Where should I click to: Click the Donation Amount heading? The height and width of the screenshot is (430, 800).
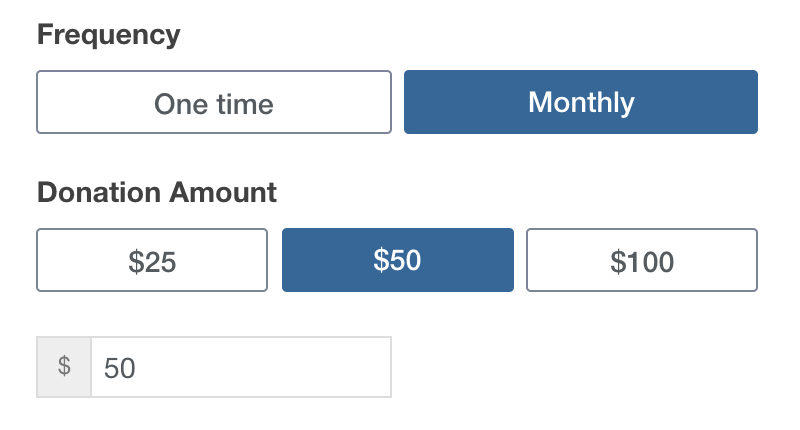point(156,192)
